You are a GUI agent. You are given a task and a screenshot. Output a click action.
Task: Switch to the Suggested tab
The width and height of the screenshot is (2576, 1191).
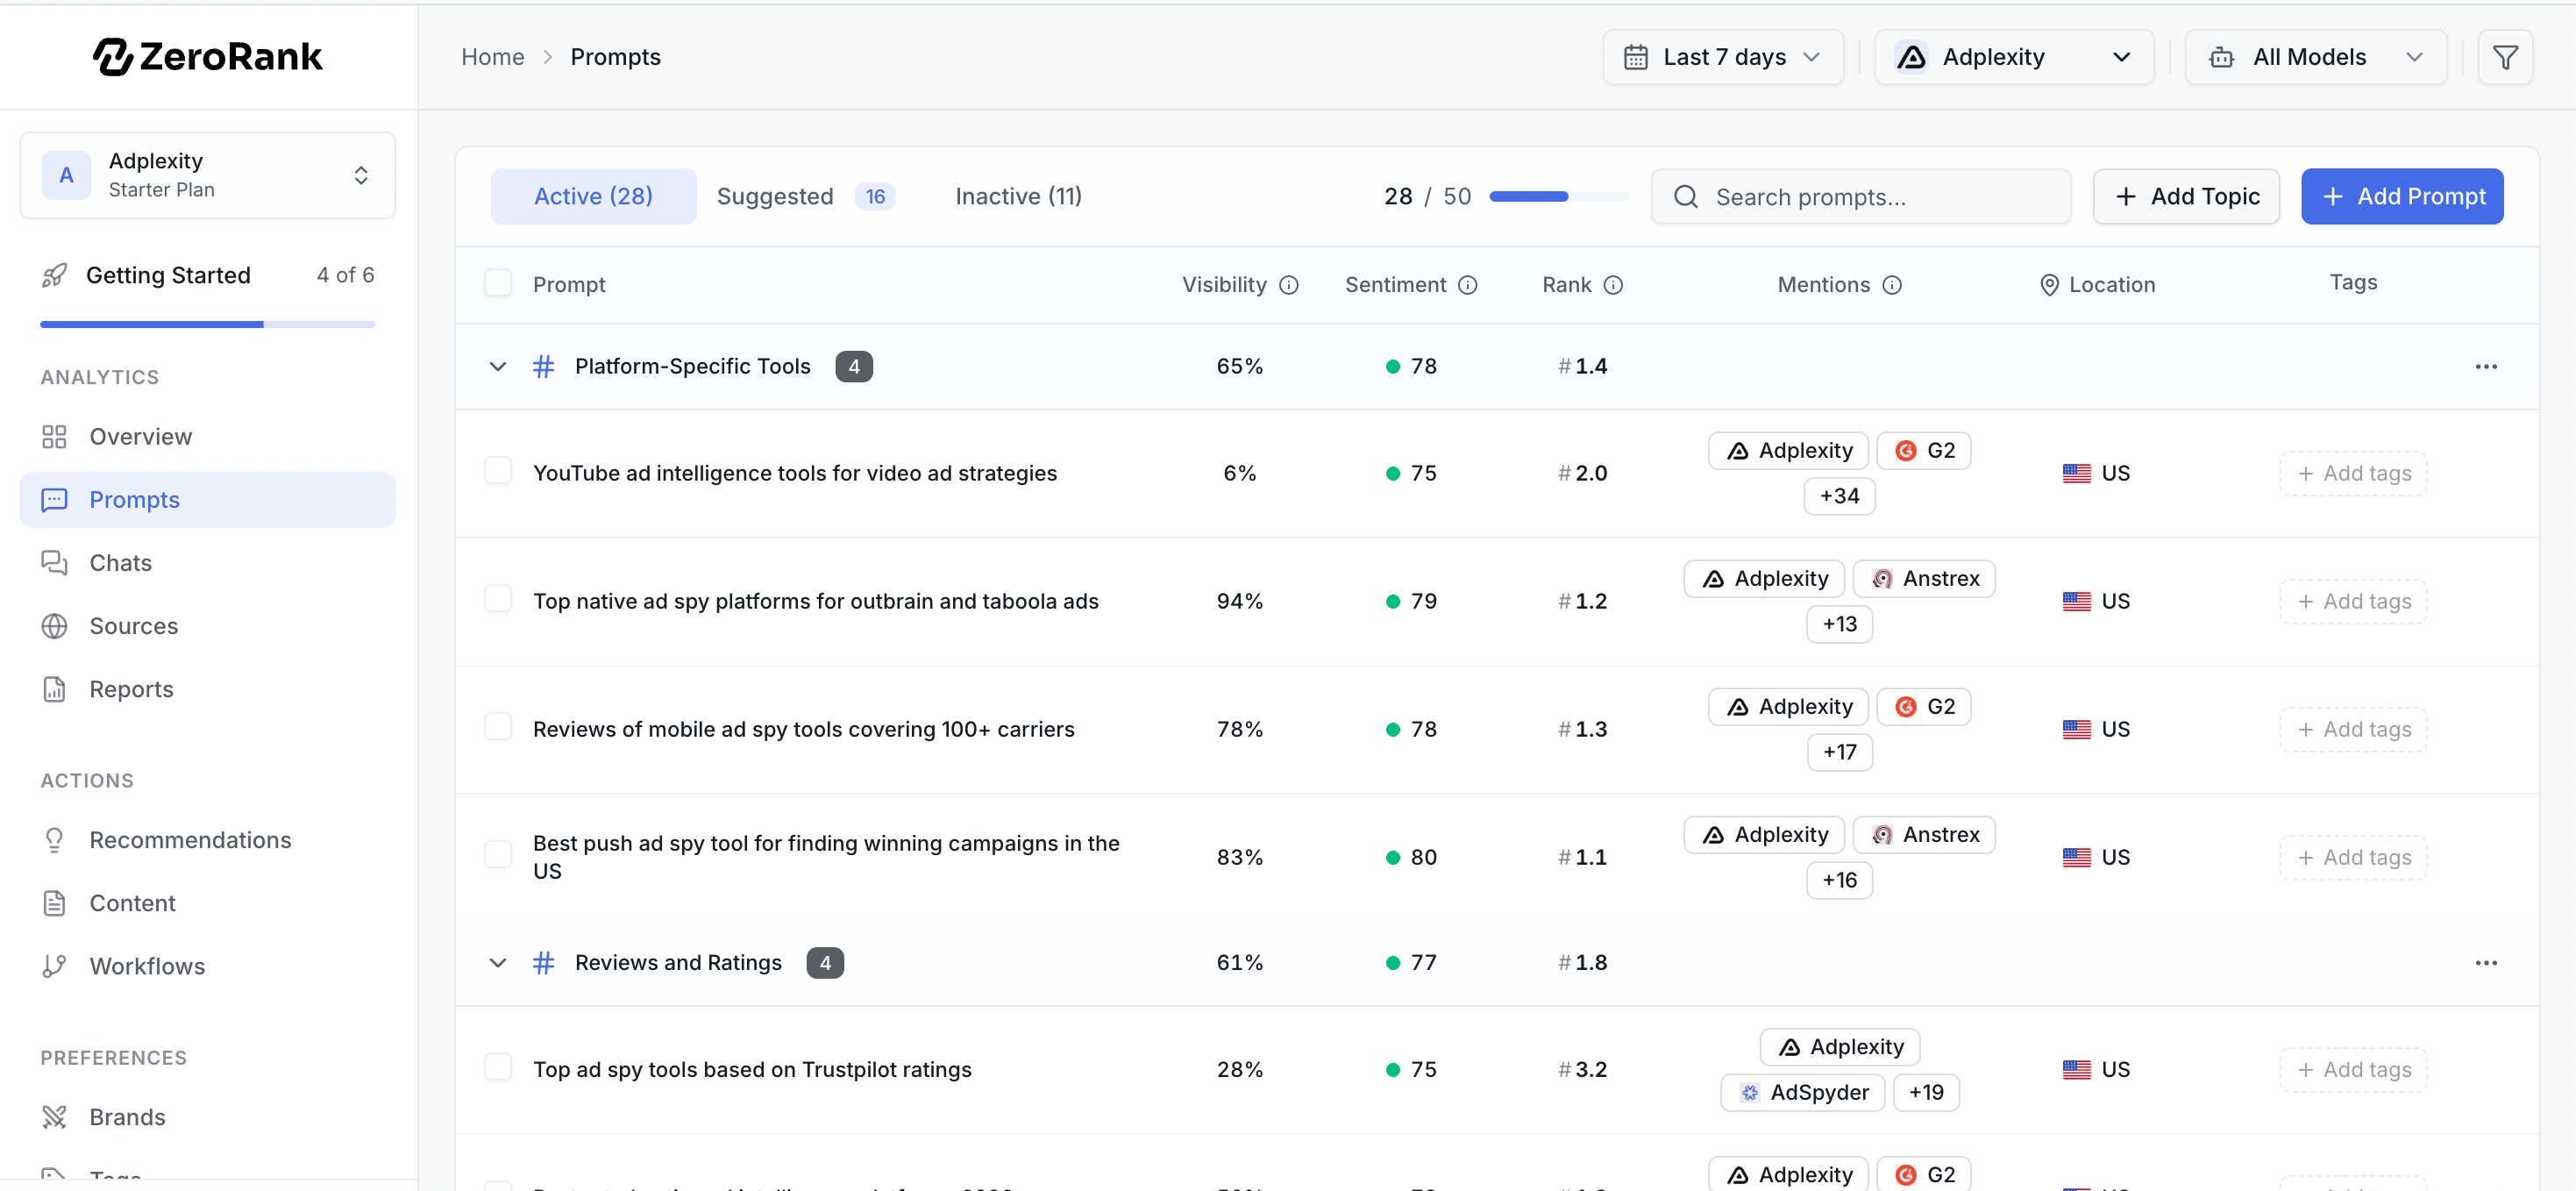pyautogui.click(x=805, y=196)
